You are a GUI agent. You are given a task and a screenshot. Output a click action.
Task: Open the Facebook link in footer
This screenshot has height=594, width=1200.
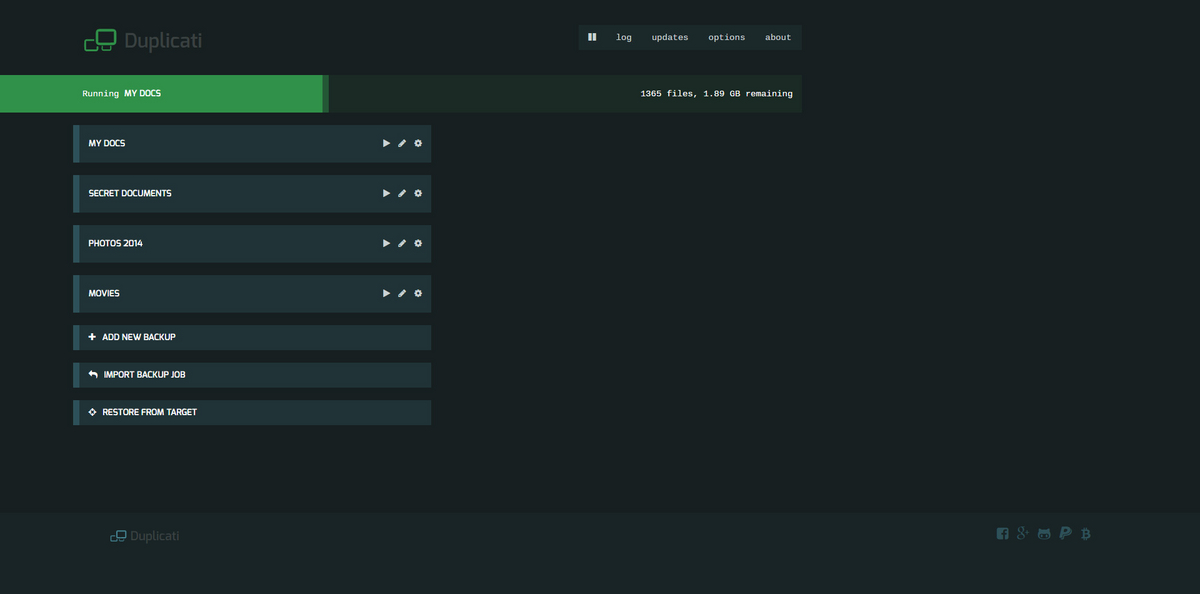click(x=1002, y=534)
